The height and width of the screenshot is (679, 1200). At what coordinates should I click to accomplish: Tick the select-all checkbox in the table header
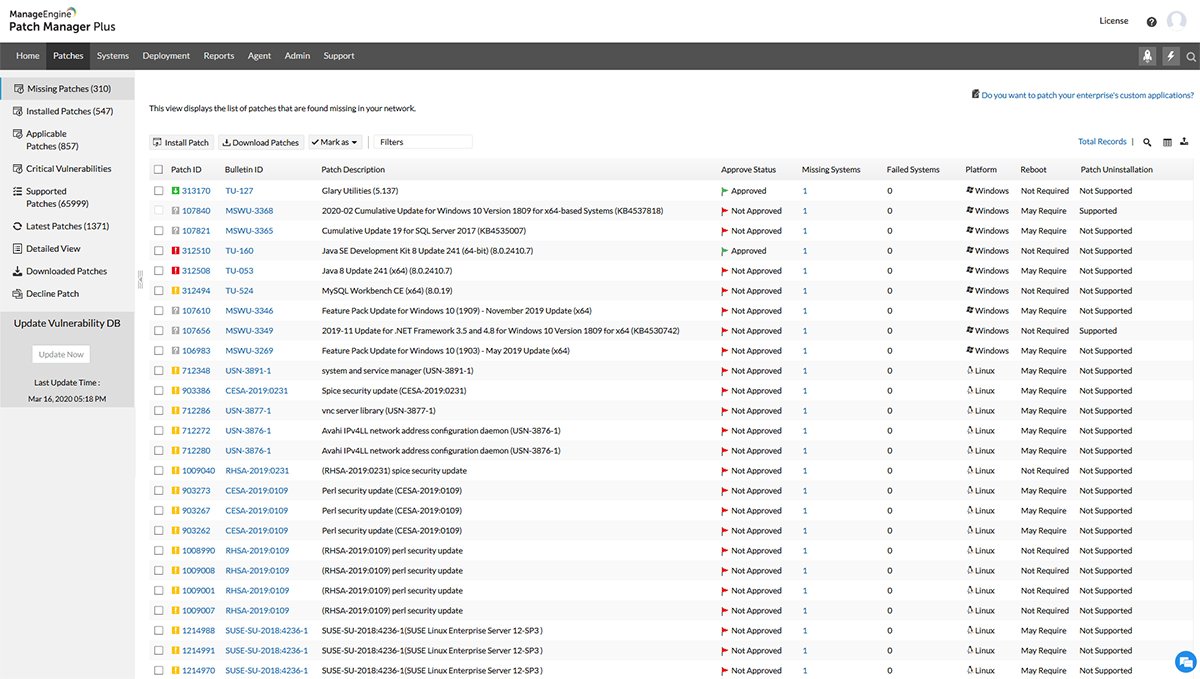click(158, 170)
